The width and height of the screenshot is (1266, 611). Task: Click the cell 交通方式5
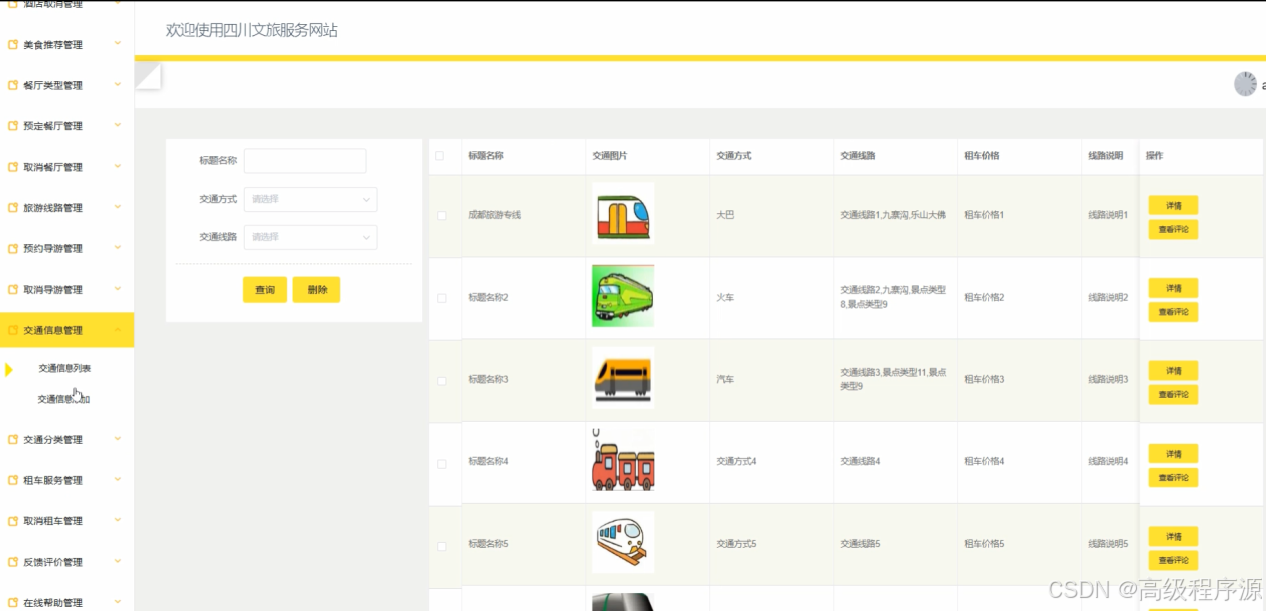tap(736, 544)
